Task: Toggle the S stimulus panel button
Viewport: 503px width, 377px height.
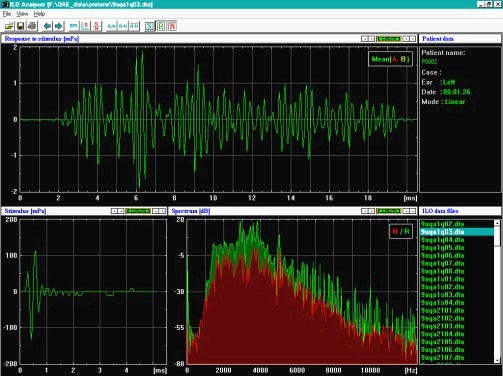Action: pyautogui.click(x=149, y=26)
